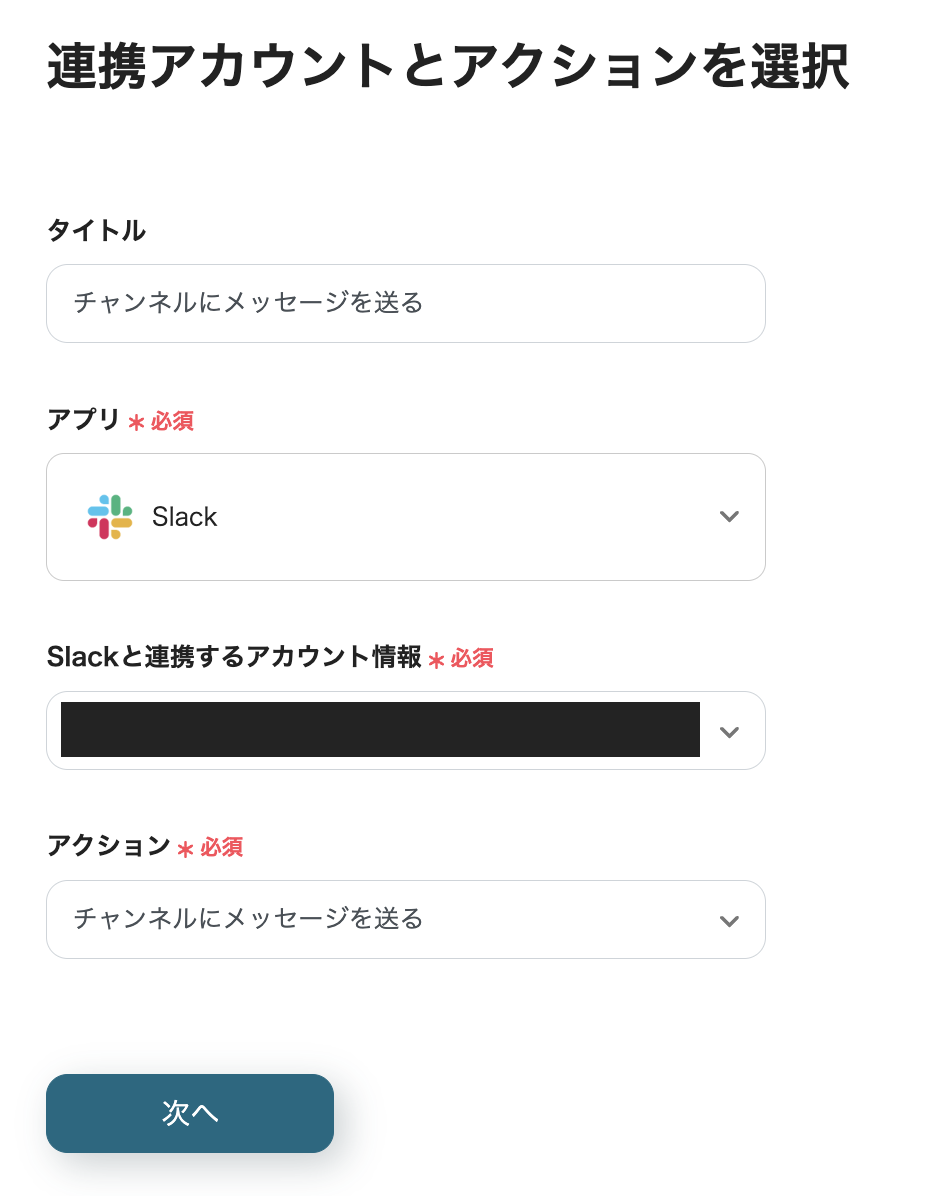This screenshot has width=948, height=1196.
Task: Click the アクション field label
Action: click(108, 846)
